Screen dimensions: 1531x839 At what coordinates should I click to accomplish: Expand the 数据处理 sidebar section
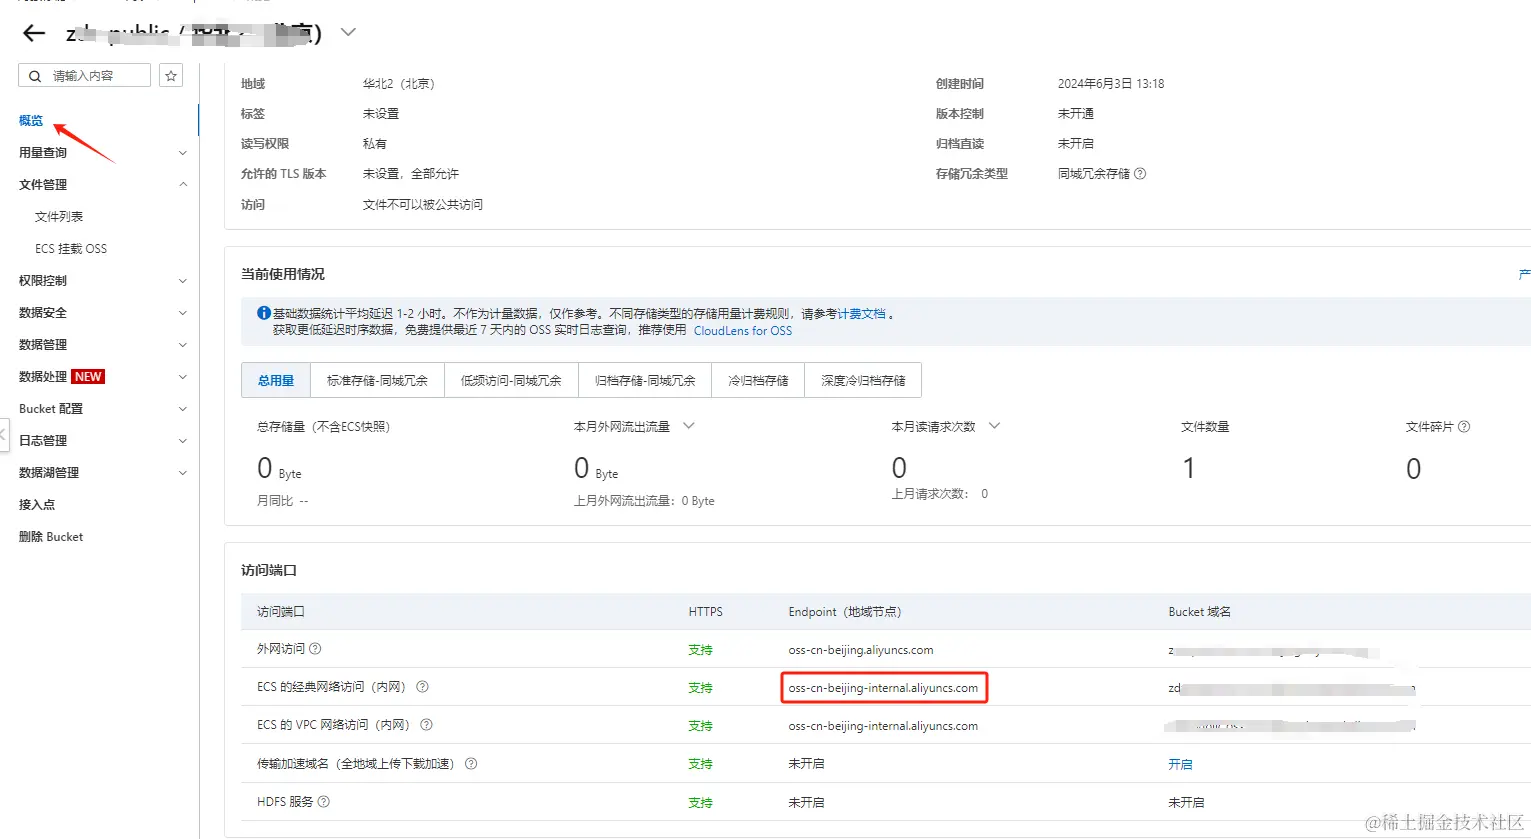(x=102, y=377)
